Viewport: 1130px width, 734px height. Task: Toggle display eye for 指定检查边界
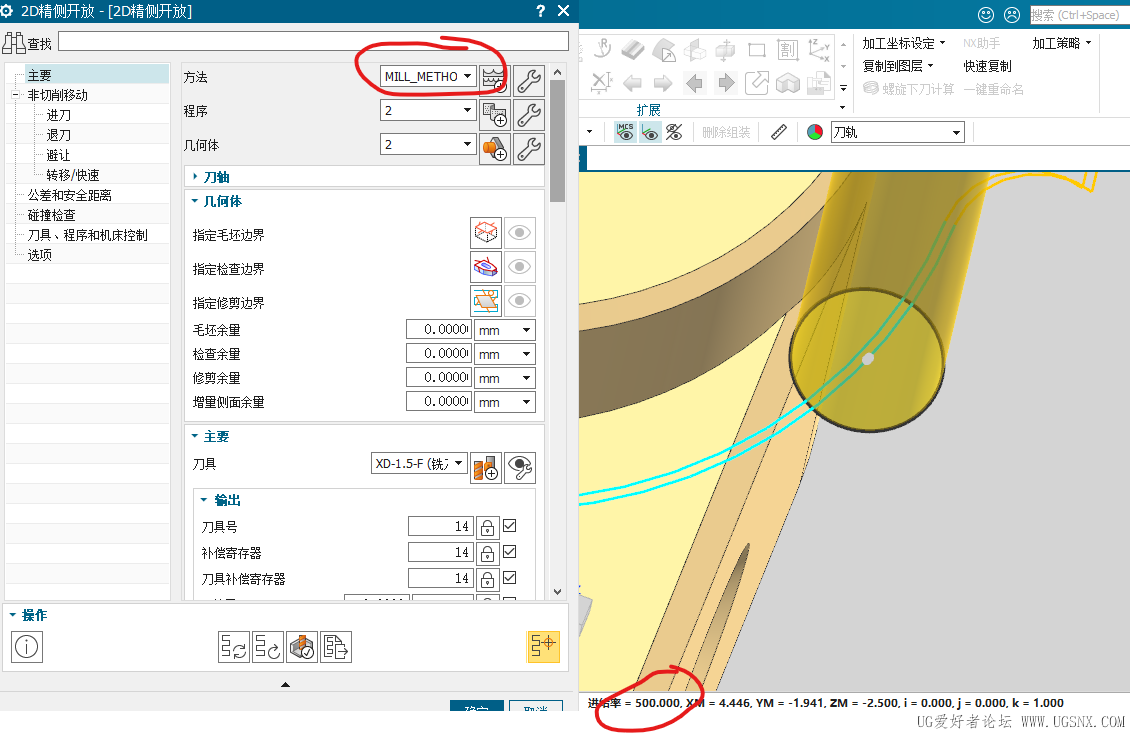pos(520,267)
